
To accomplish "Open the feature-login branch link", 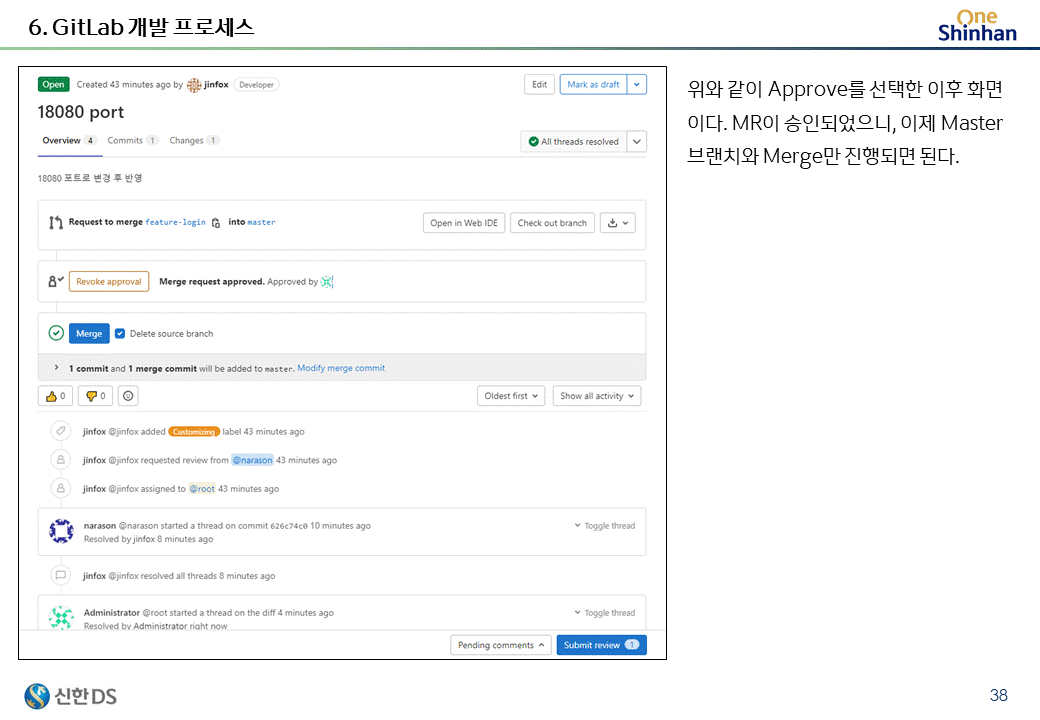I will 176,222.
